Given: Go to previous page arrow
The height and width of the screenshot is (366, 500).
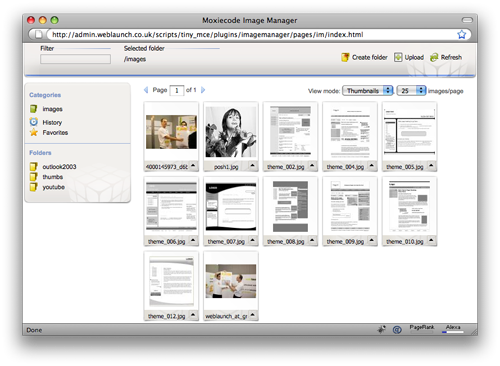Looking at the screenshot, I should click(x=146, y=90).
